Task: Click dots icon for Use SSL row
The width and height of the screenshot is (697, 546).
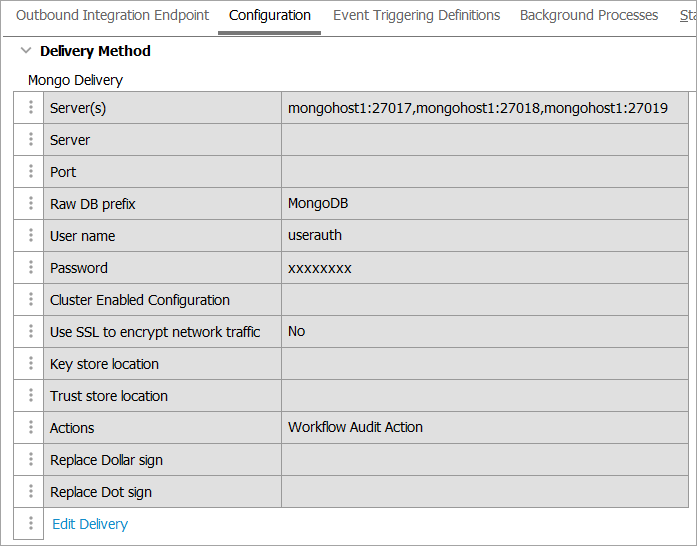Action: pos(30,332)
